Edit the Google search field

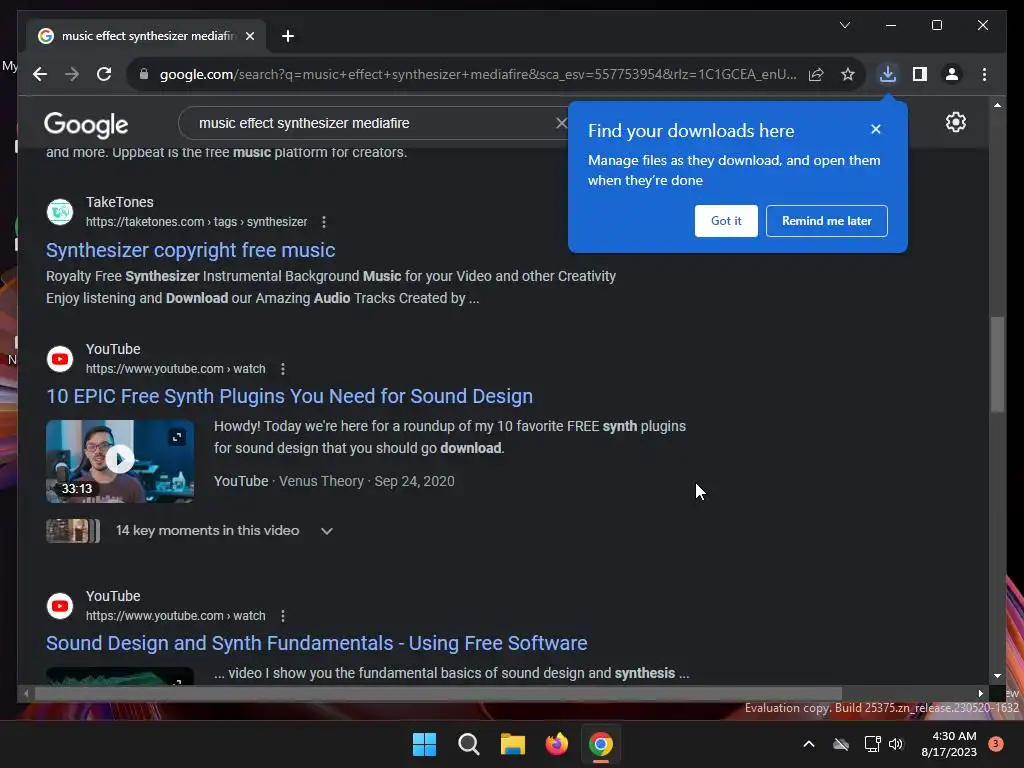click(x=372, y=123)
